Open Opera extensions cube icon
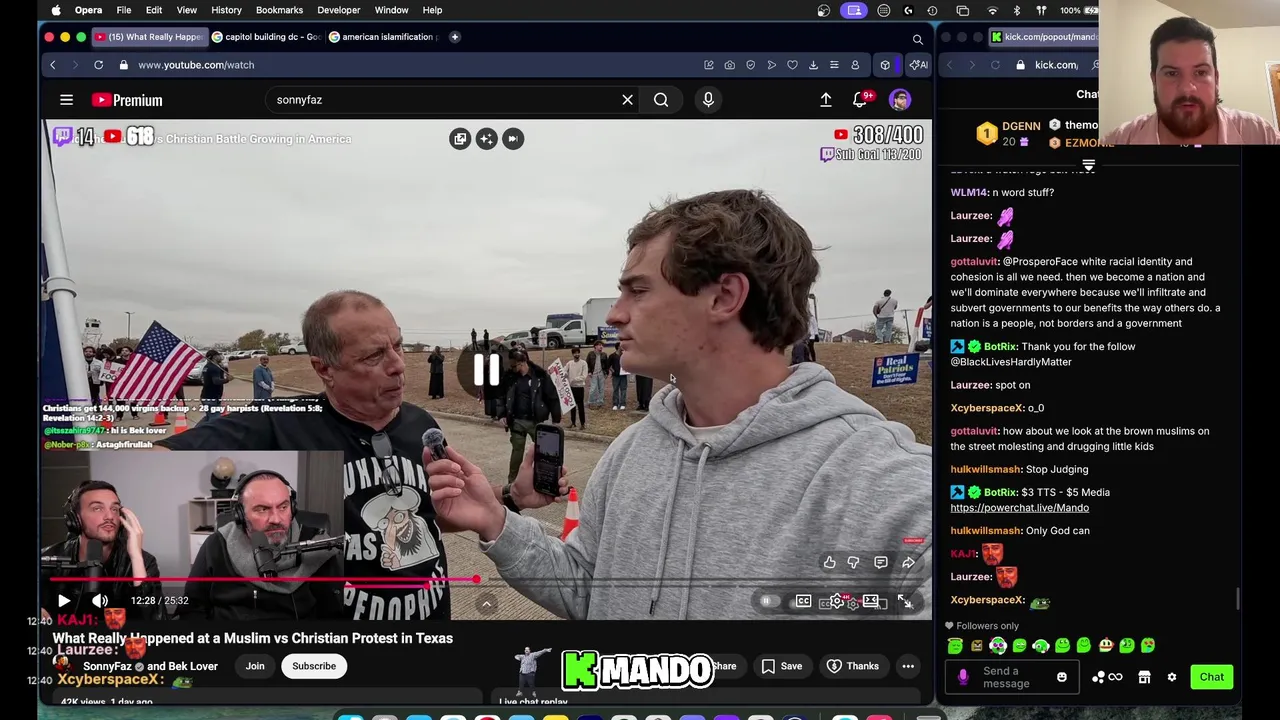 [x=885, y=65]
